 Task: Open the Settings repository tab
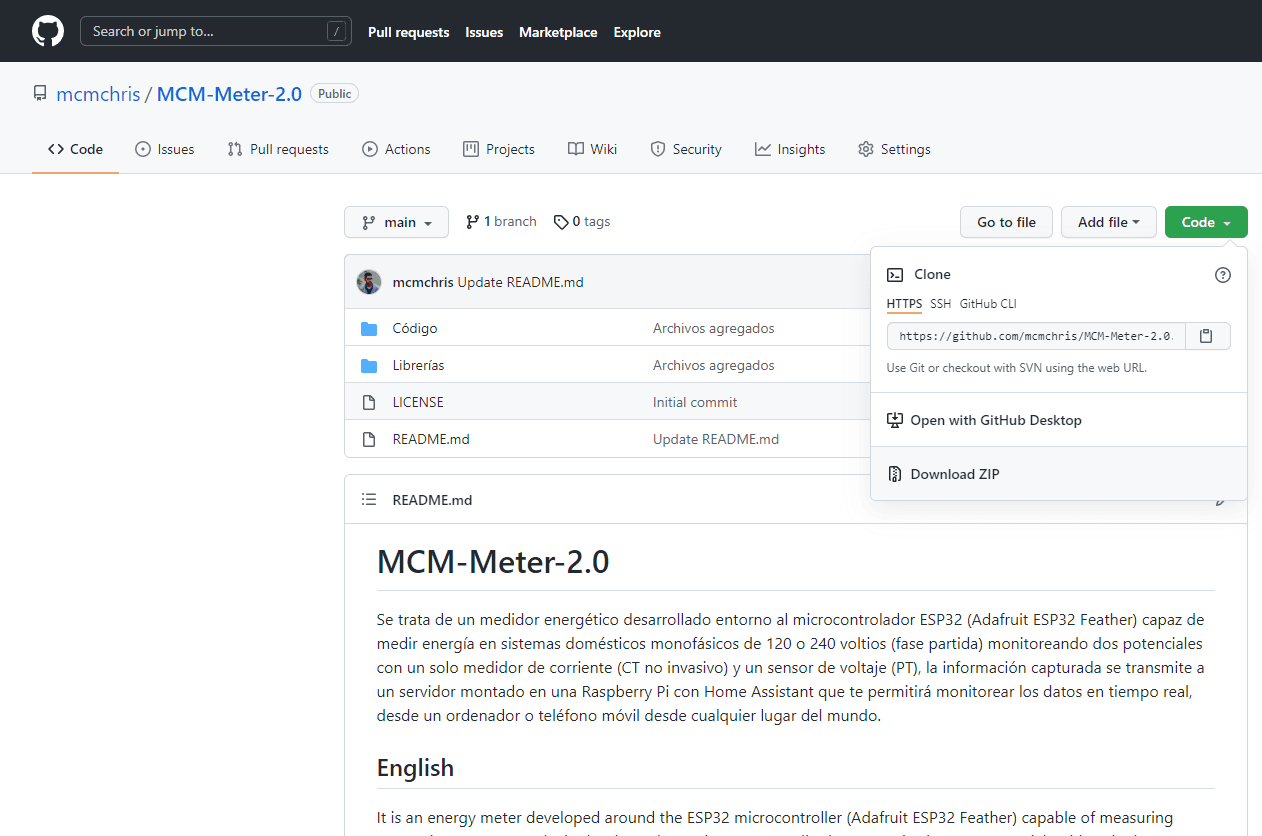(x=894, y=149)
